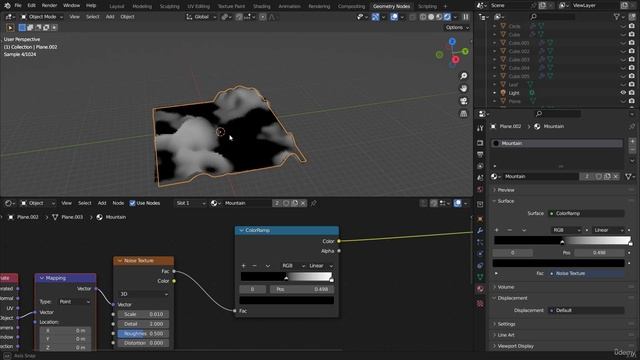Image resolution: width=640 pixels, height=360 pixels.
Task: Open Linear interpolation dropdown in ColorRamp node
Action: [x=320, y=266]
